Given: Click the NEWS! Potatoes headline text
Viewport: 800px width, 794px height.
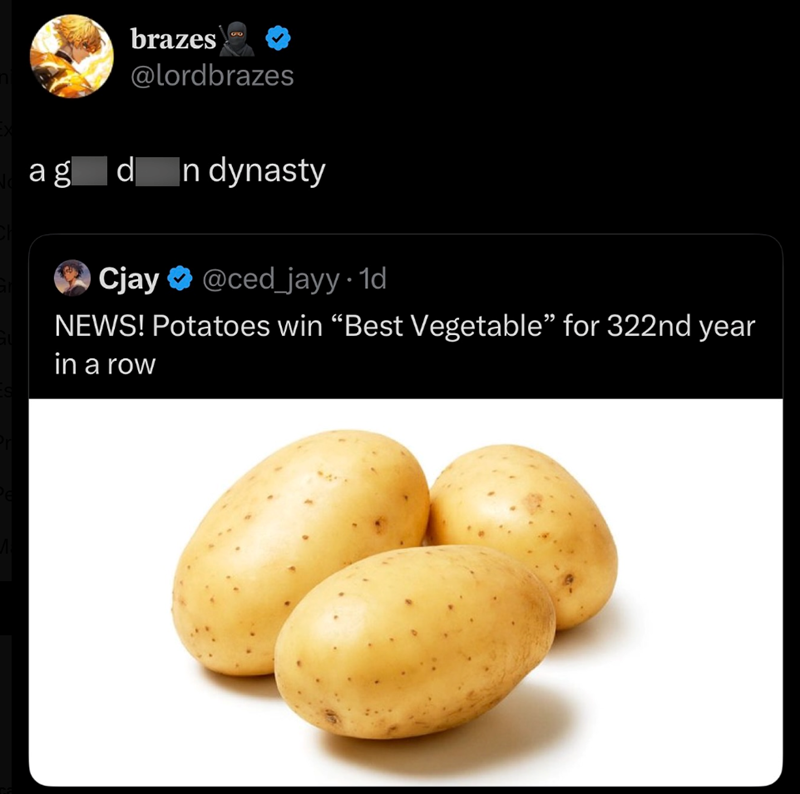Looking at the screenshot, I should [x=300, y=324].
